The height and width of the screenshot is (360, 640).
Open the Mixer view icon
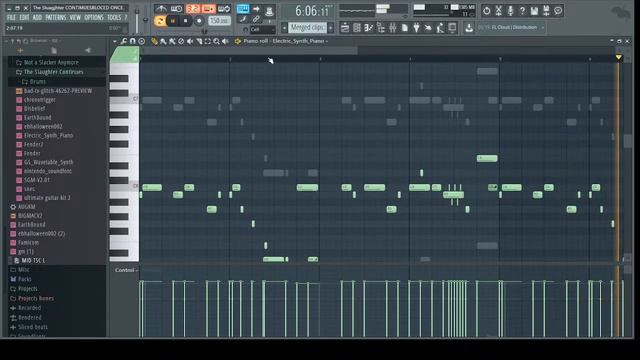[x=393, y=28]
